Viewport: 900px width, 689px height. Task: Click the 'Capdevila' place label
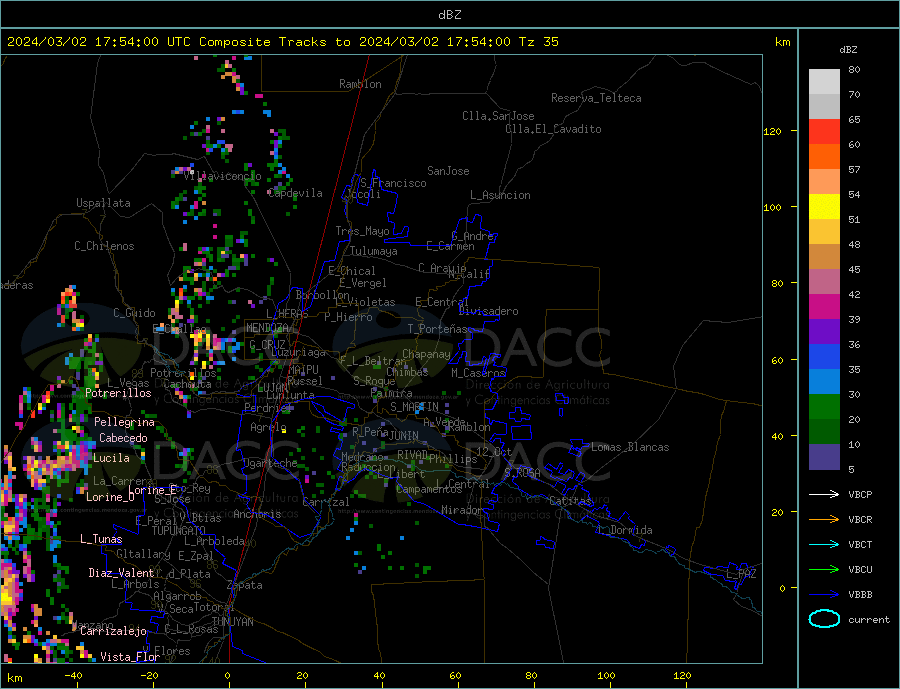coord(295,193)
